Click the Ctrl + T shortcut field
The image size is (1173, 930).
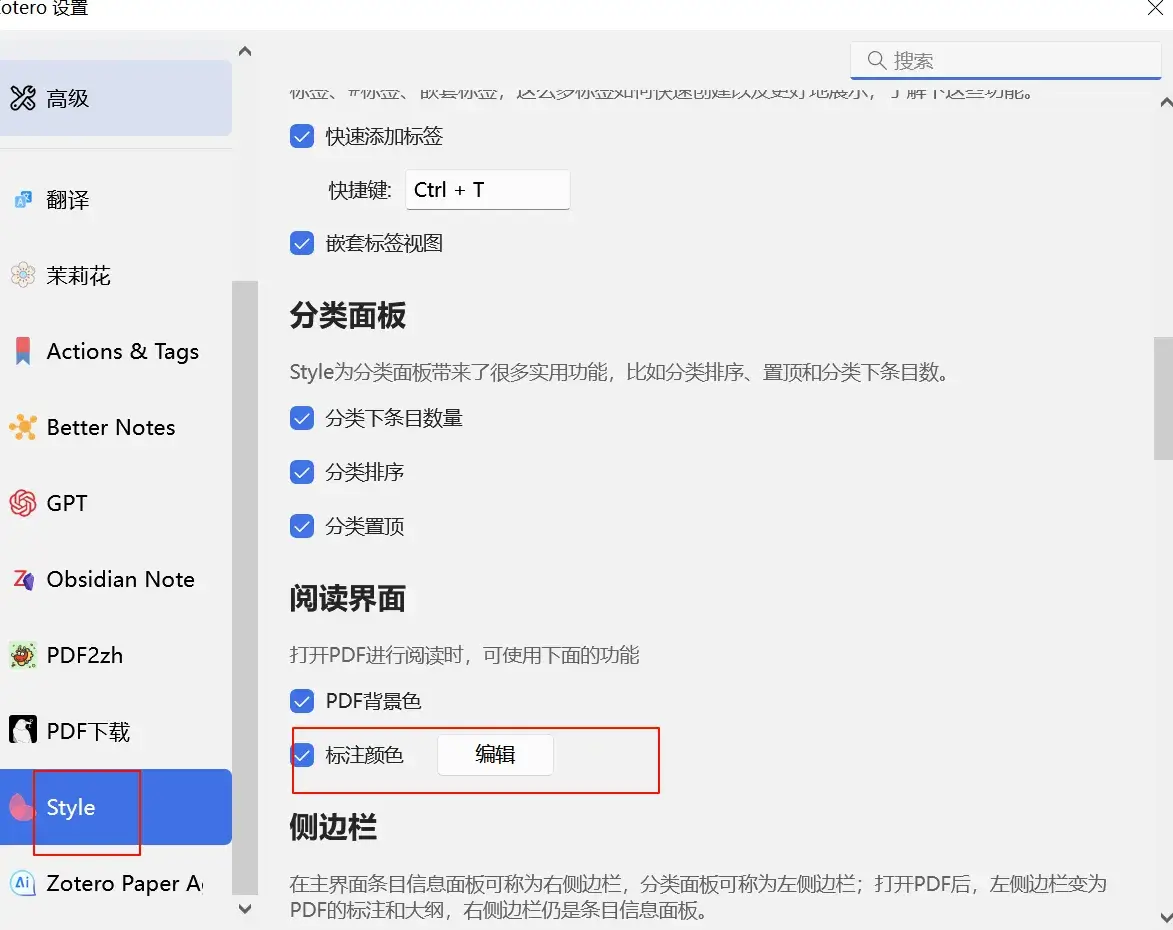487,190
